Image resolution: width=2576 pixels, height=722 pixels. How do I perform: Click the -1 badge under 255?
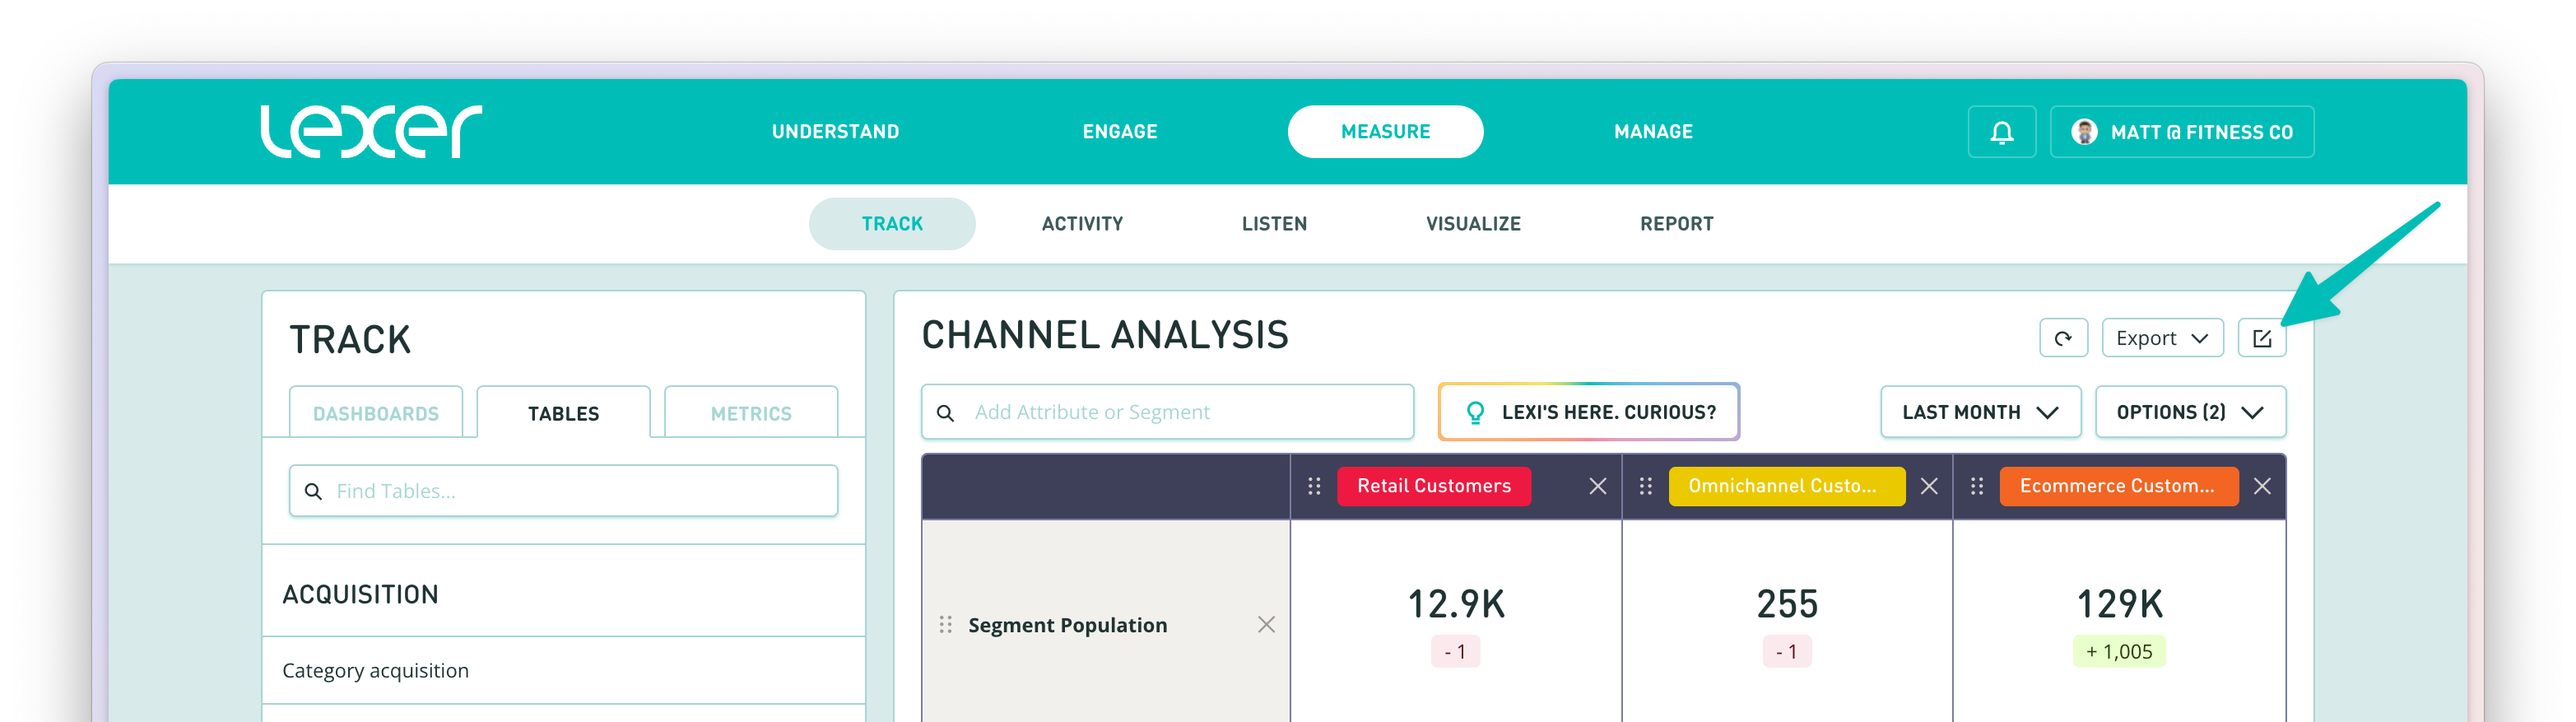[x=1787, y=652]
